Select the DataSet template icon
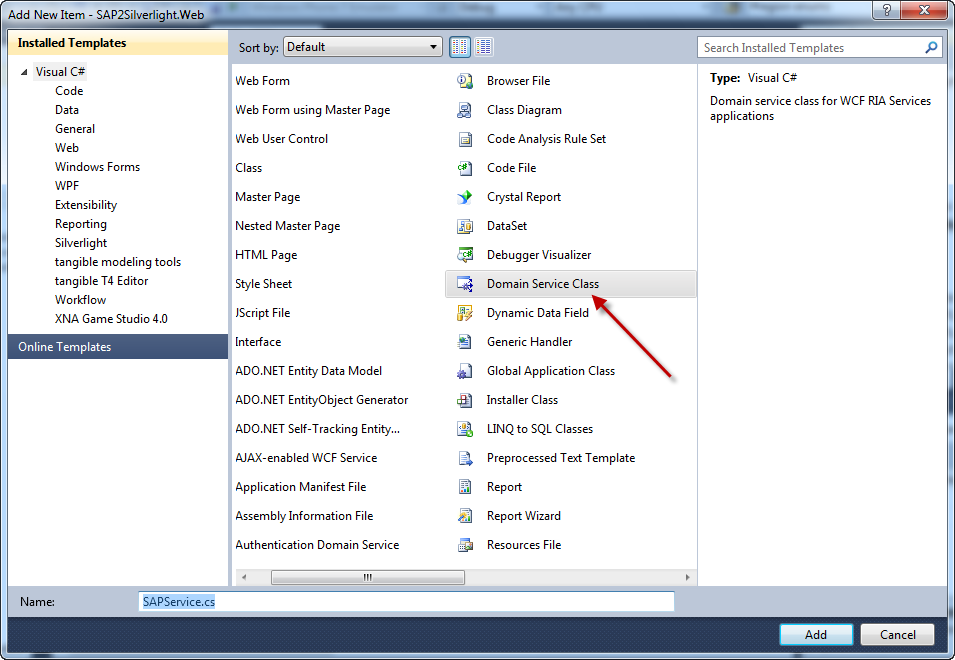 coord(465,226)
